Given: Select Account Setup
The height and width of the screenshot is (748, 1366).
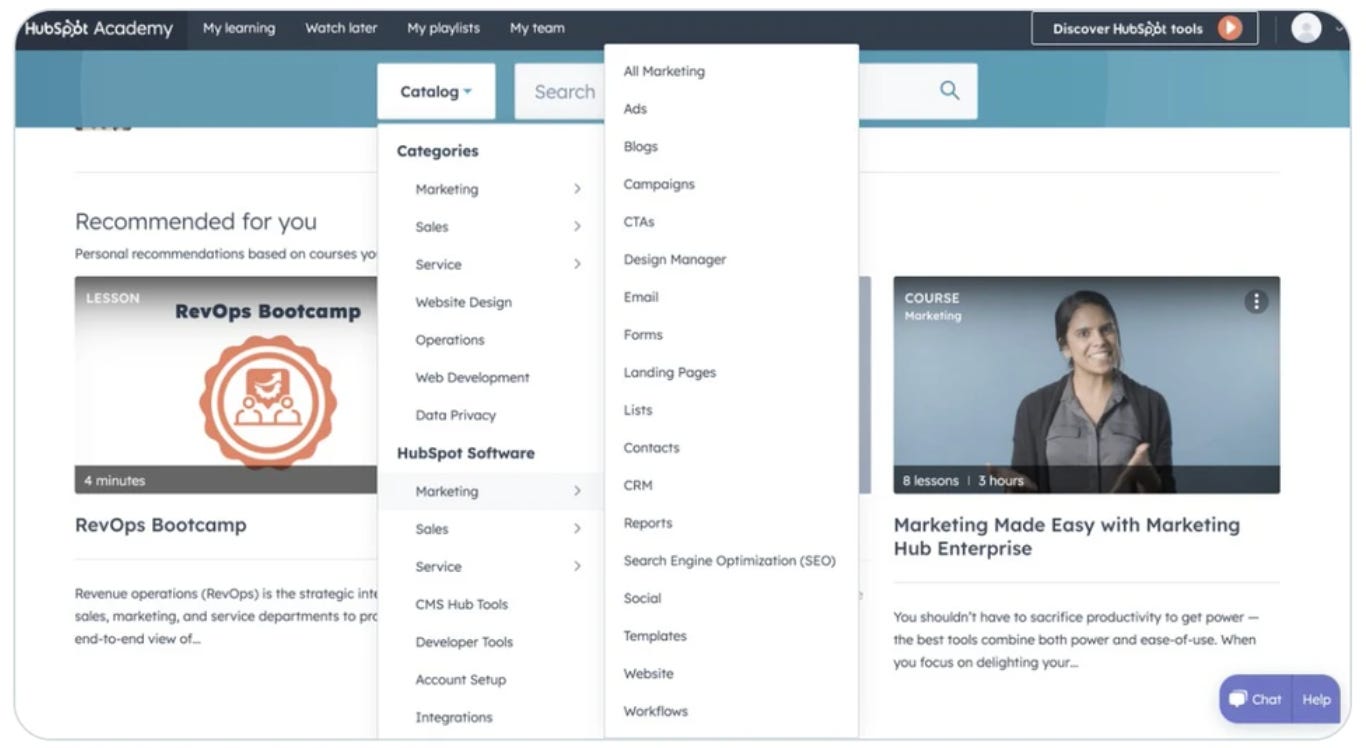Looking at the screenshot, I should click(460, 680).
